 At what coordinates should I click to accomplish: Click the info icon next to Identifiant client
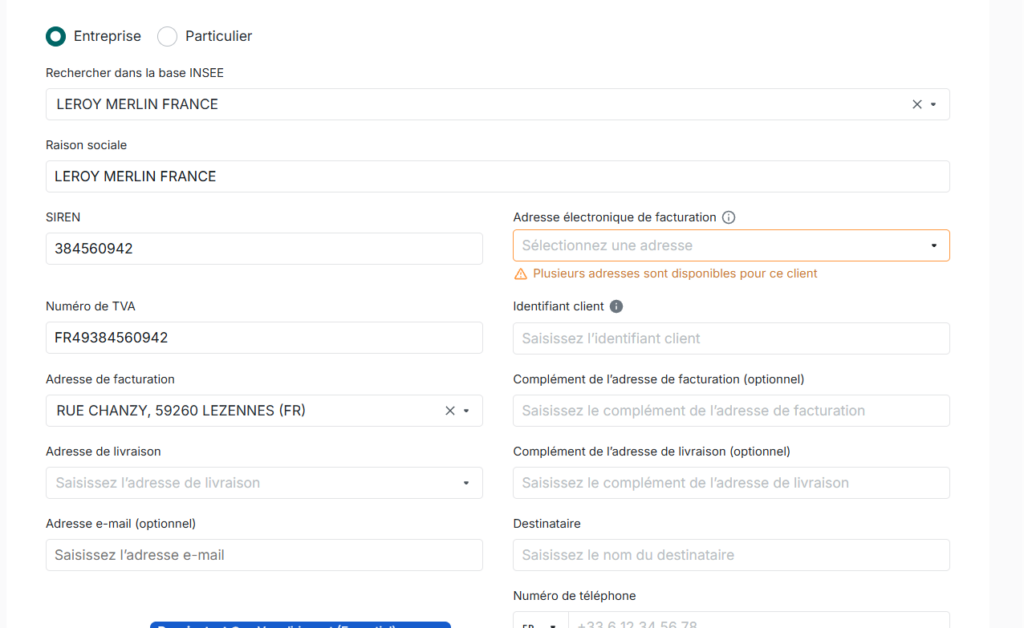(x=616, y=306)
